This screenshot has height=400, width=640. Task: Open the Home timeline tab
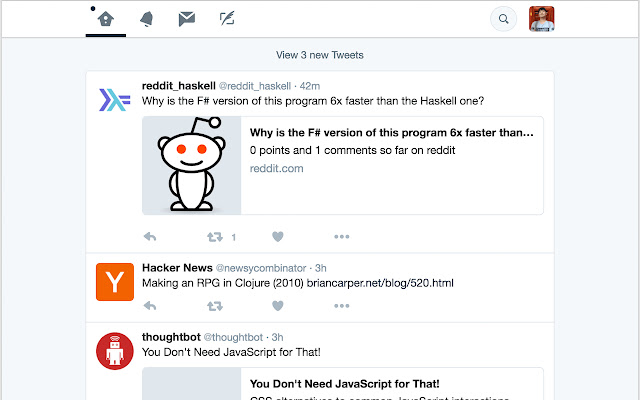106,18
